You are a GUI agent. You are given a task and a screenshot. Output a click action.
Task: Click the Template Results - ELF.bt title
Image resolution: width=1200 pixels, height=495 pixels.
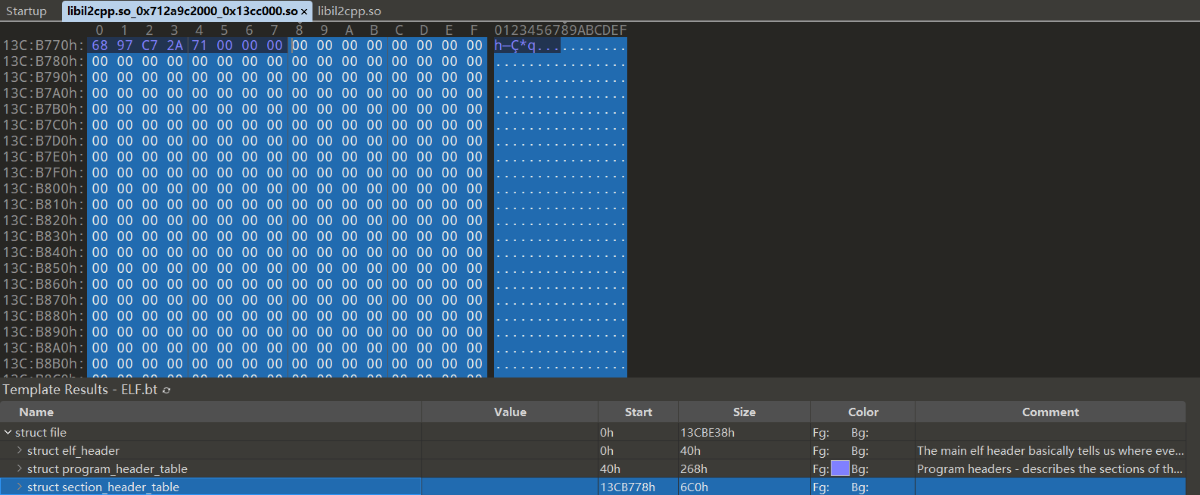pyautogui.click(x=80, y=390)
